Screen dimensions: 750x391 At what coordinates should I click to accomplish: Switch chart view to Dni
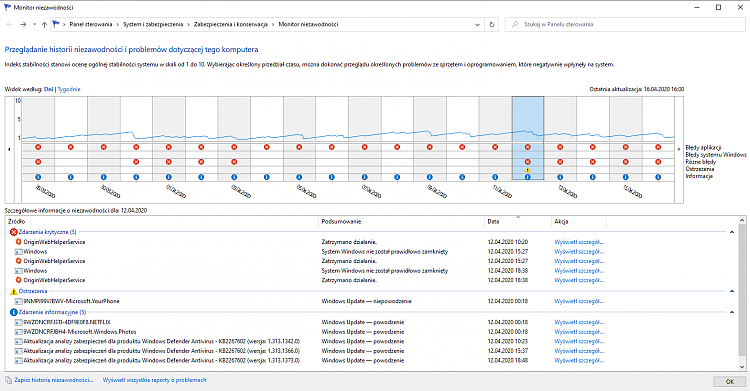[48, 89]
